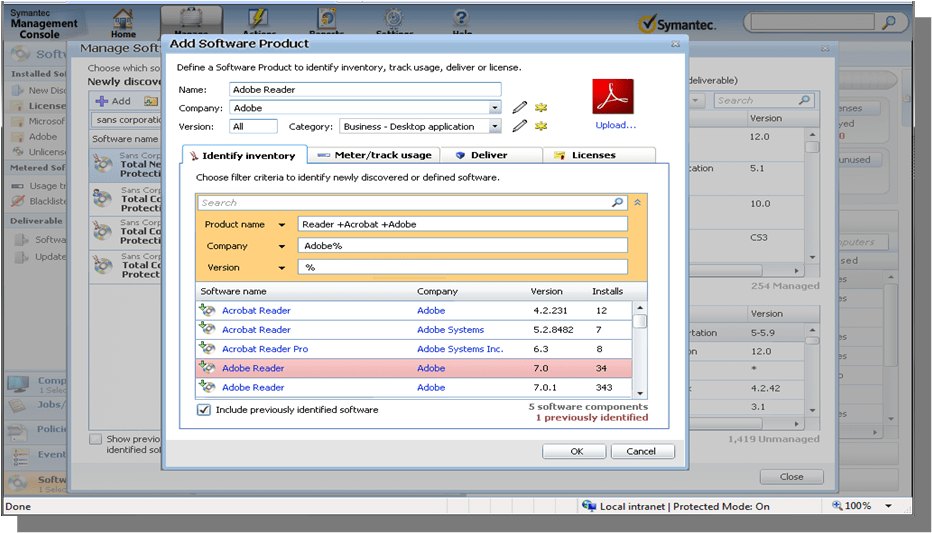Viewport: 932px width, 533px height.
Task: Click software icon for Acrobat Reader 4.2.231
Action: point(207,310)
